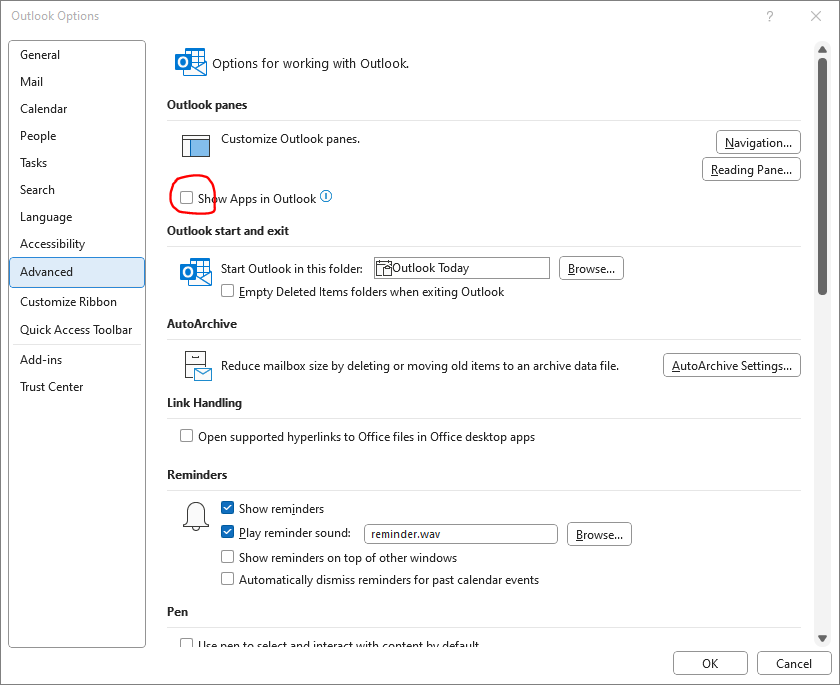Click Browse... next to reminder.wav
840x685 pixels.
[x=599, y=535]
